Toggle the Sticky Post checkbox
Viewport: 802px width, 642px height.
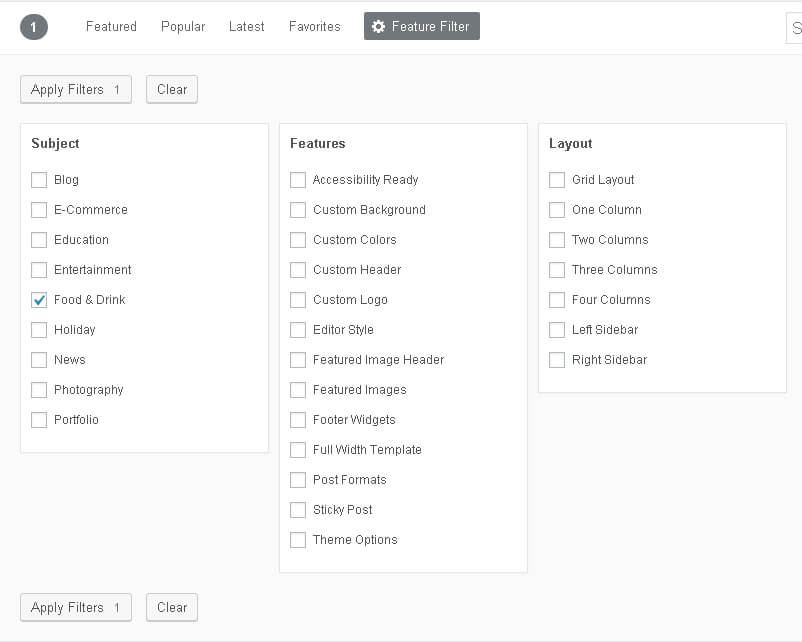pyautogui.click(x=298, y=510)
